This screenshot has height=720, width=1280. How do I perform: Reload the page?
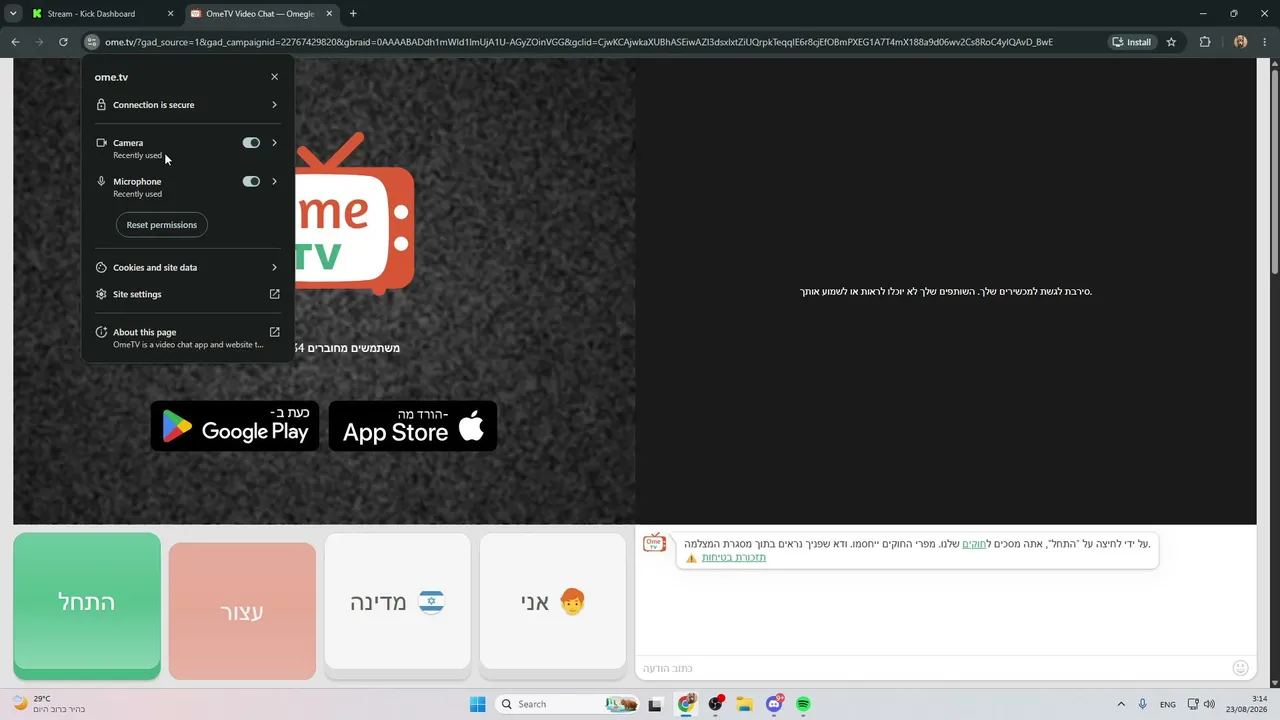click(x=63, y=42)
